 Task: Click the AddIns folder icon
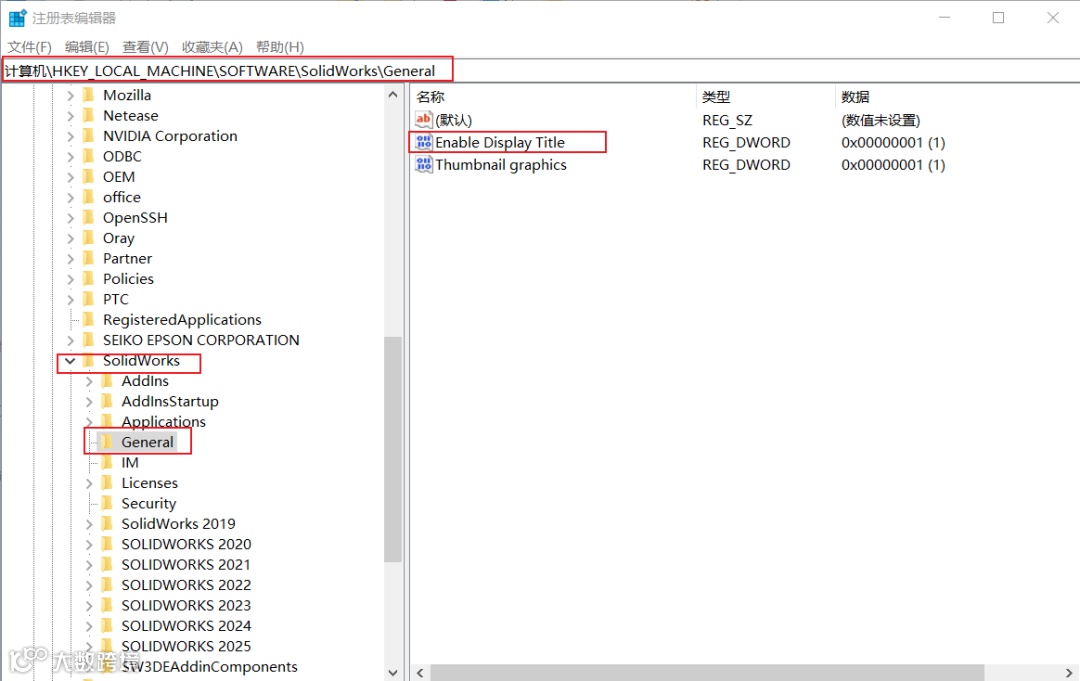[107, 381]
